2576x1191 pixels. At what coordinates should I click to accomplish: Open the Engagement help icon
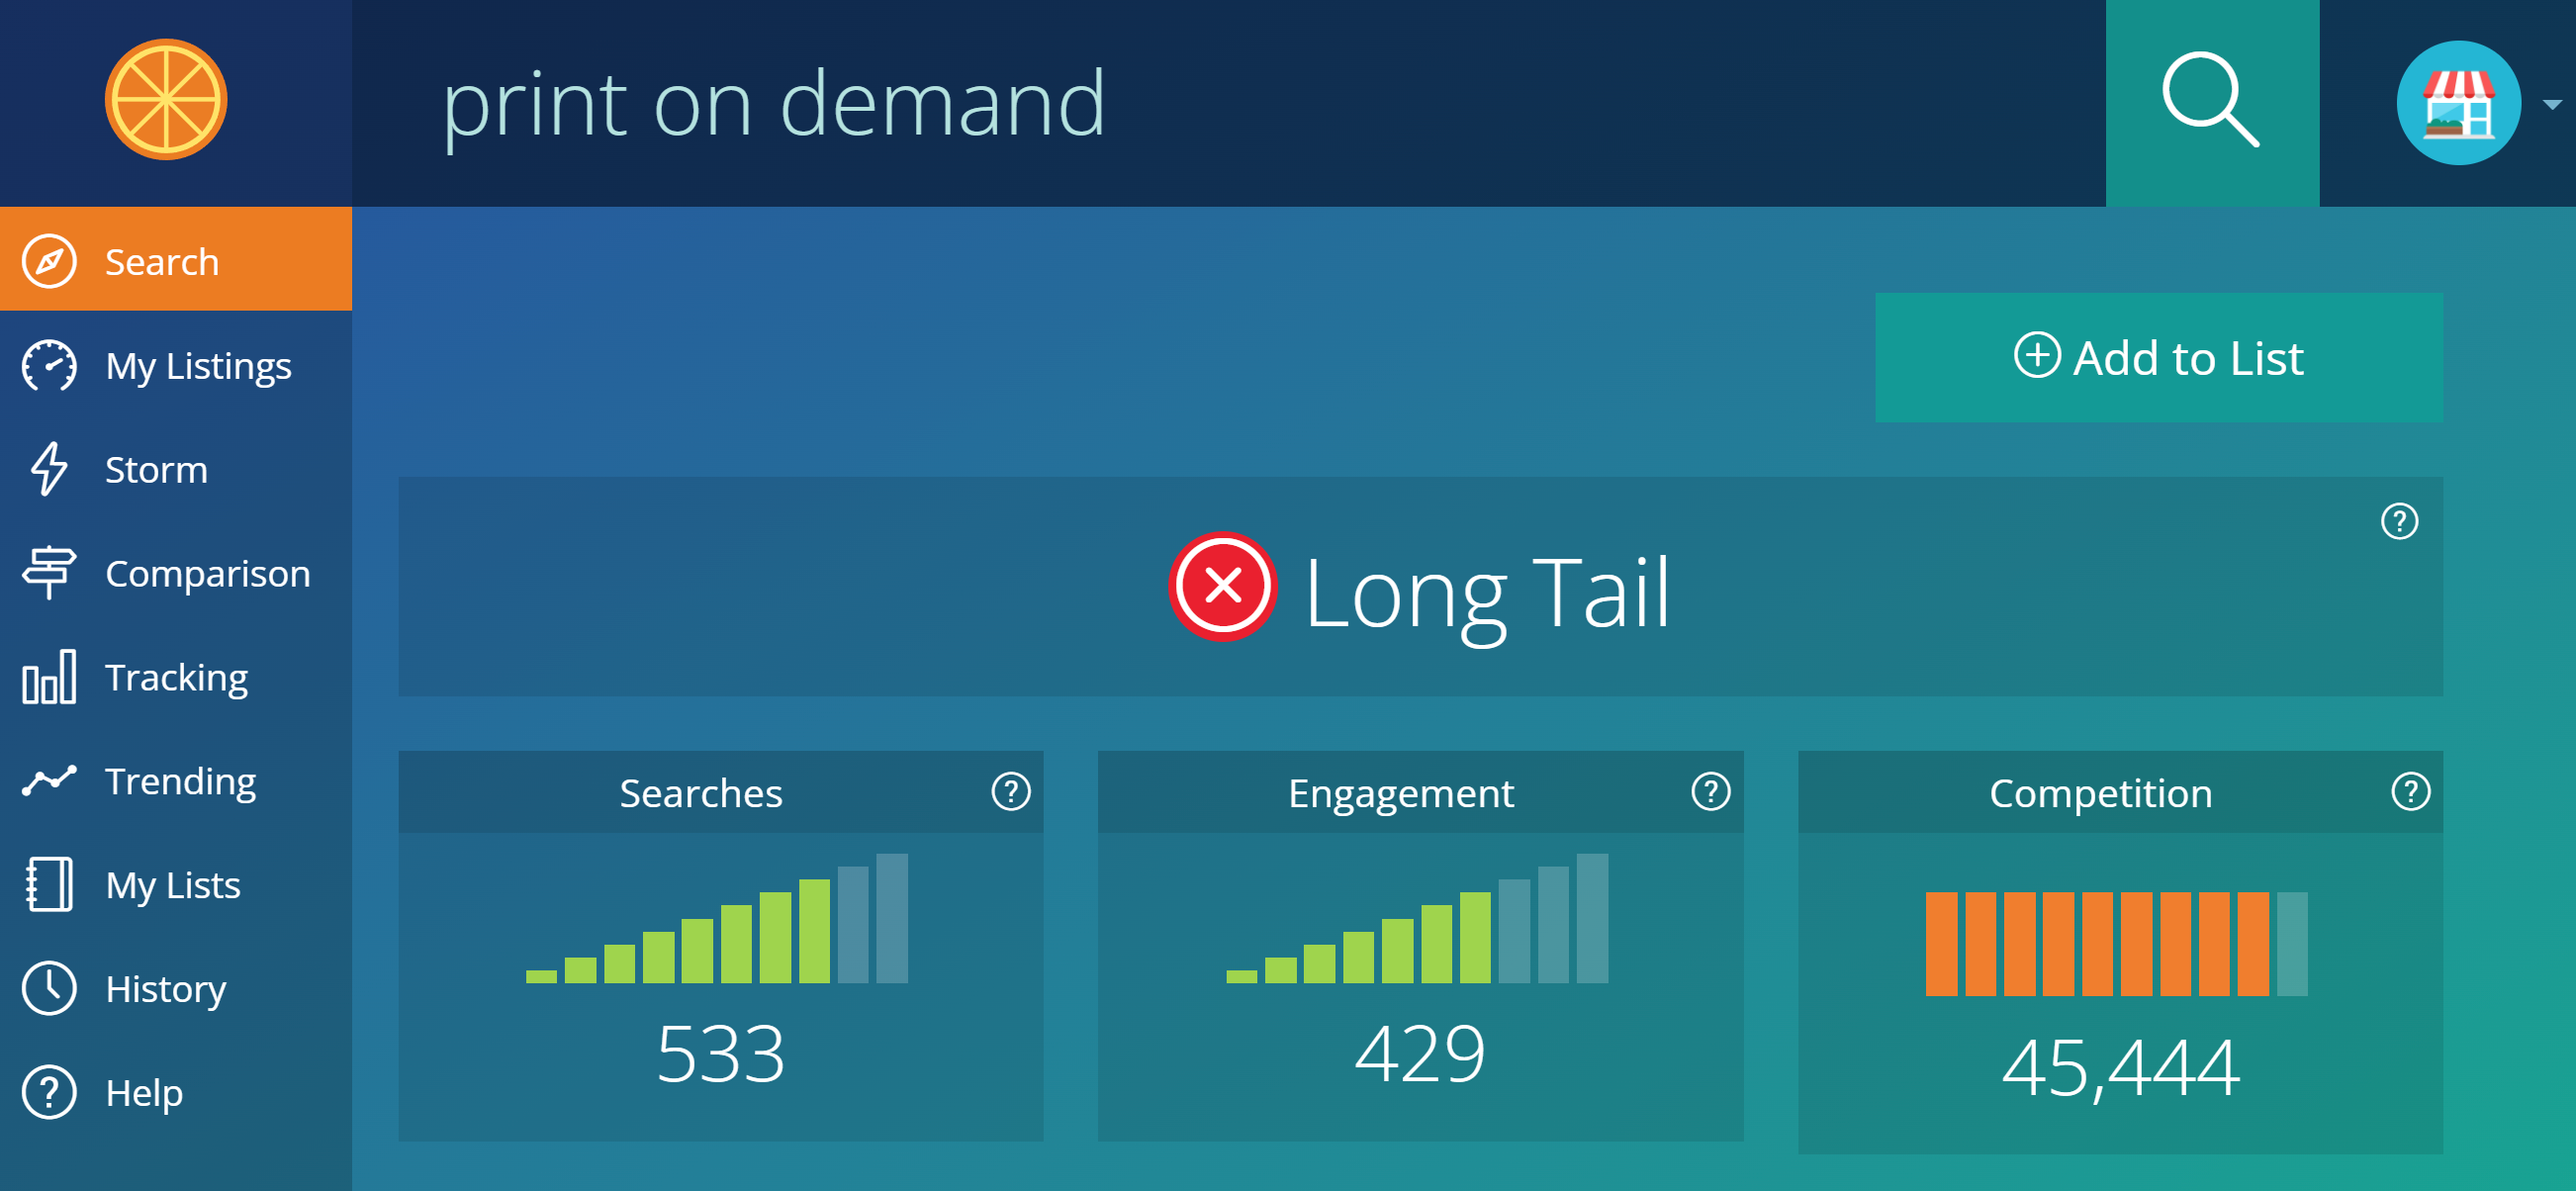pyautogui.click(x=1710, y=791)
